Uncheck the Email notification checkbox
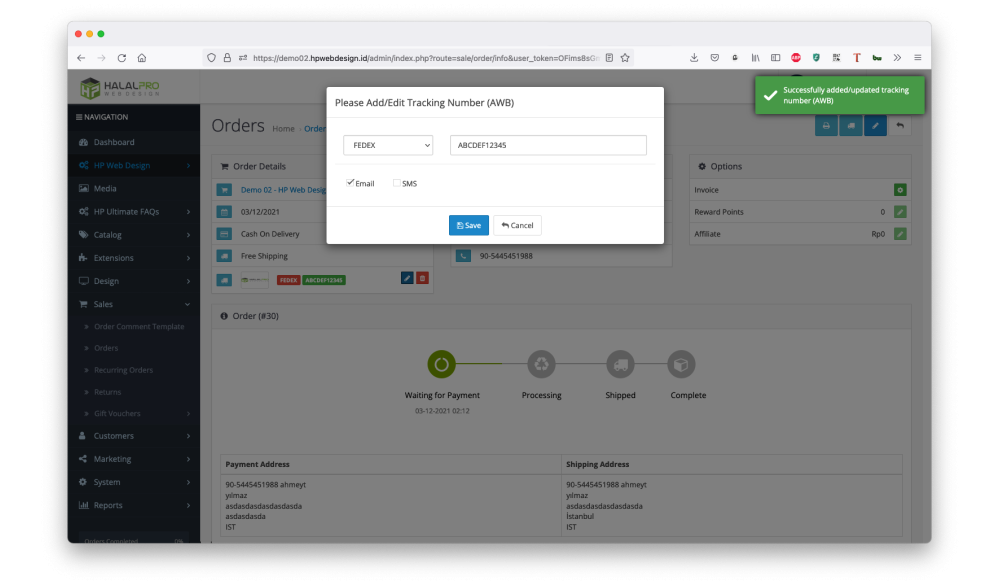Viewport: 1000px width, 585px height. tap(350, 183)
